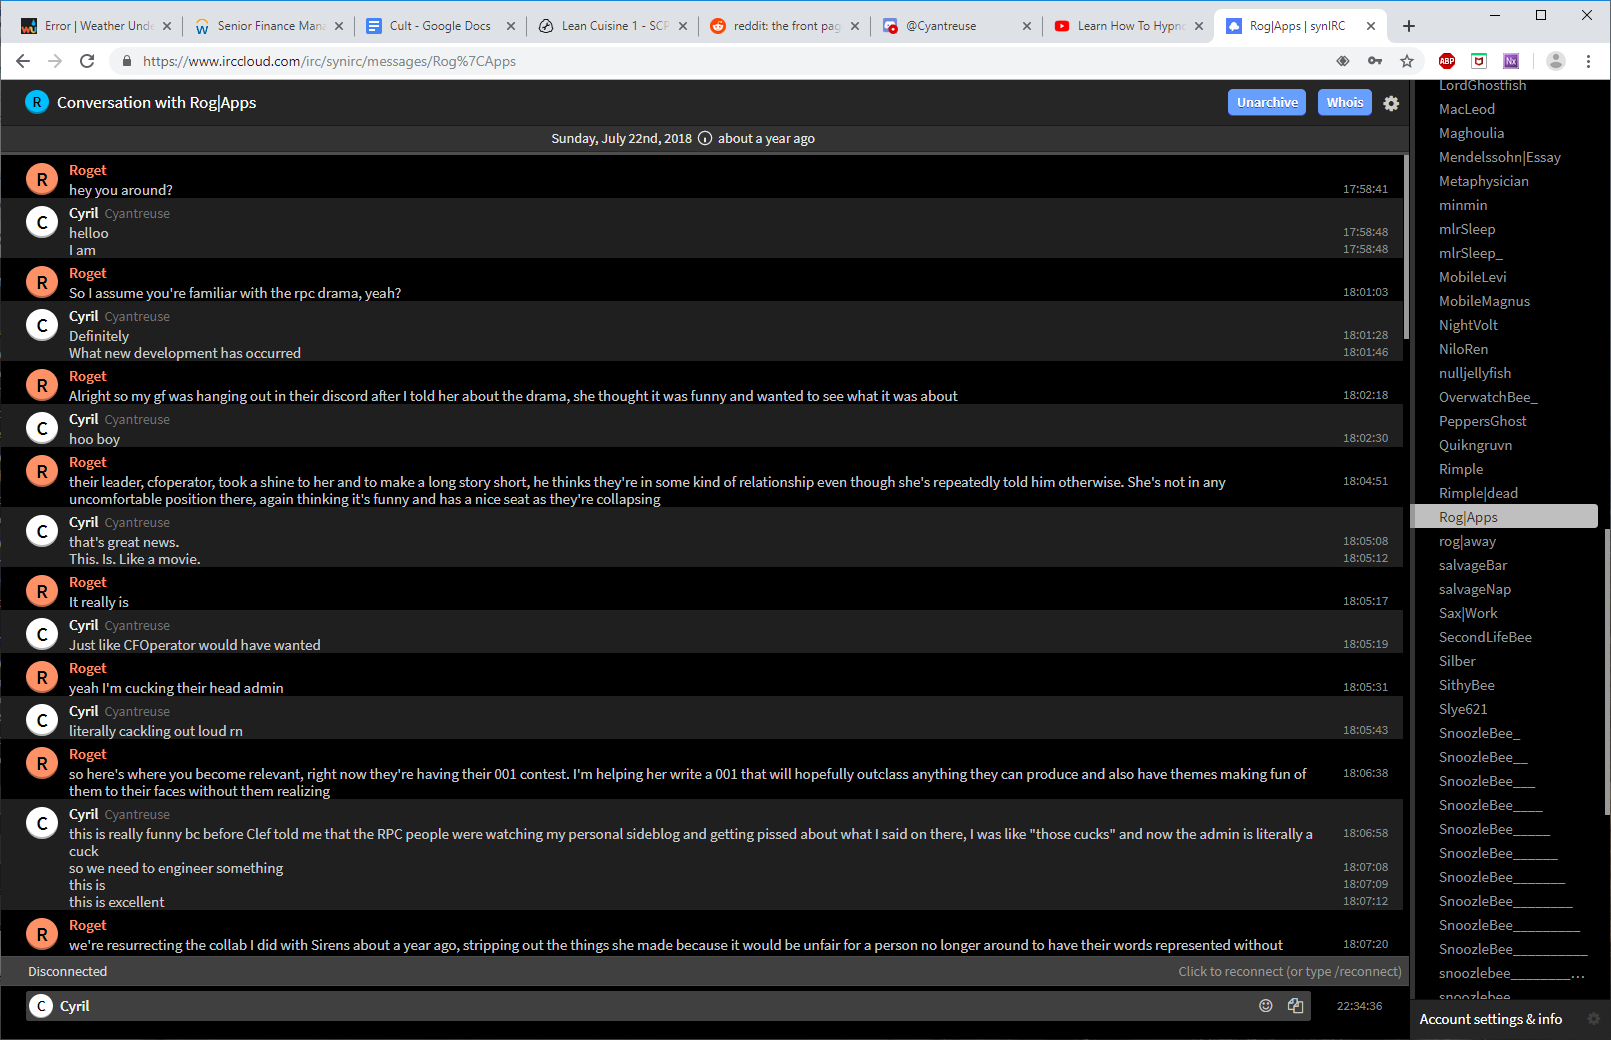1611x1040 pixels.
Task: Switch to Cult - Google Docs tab
Action: click(x=441, y=26)
